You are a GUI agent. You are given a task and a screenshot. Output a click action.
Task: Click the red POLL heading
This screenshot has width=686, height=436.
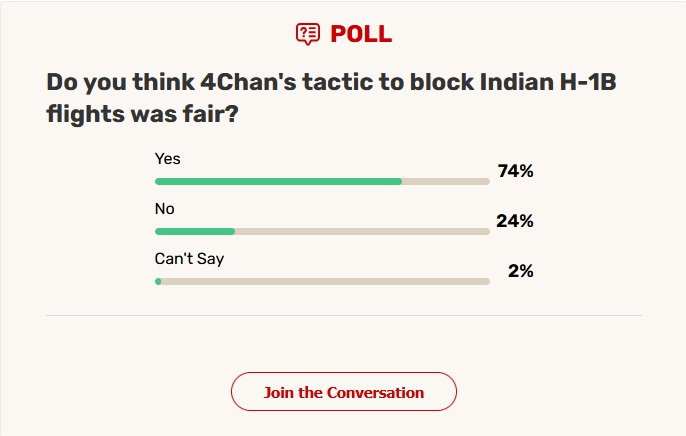point(361,34)
